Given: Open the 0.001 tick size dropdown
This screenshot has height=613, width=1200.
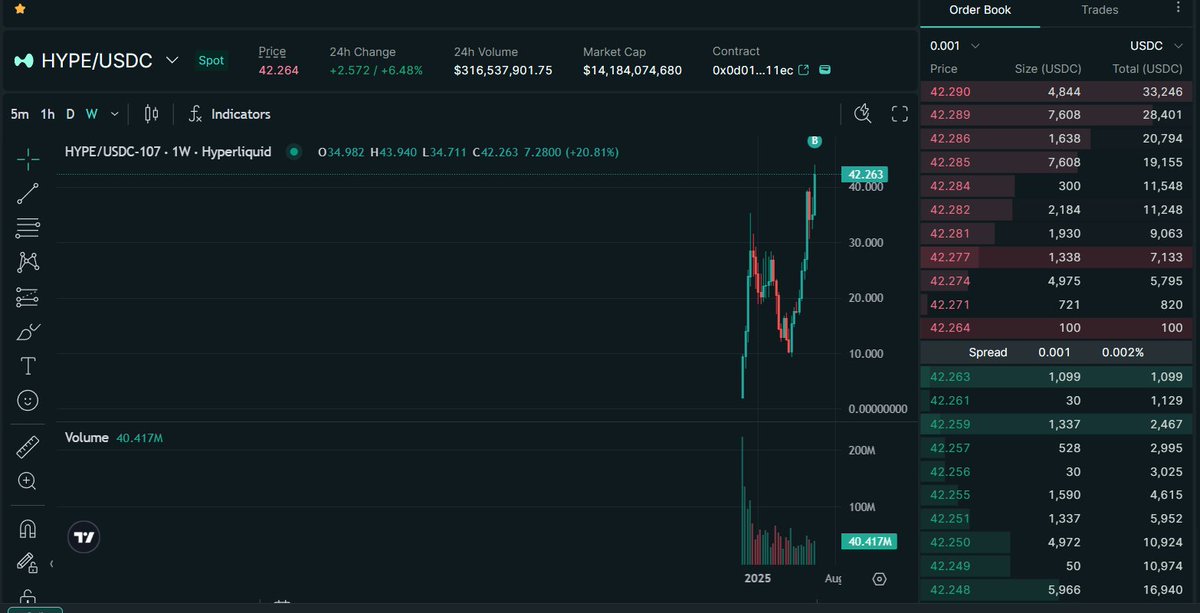Looking at the screenshot, I should pyautogui.click(x=953, y=45).
